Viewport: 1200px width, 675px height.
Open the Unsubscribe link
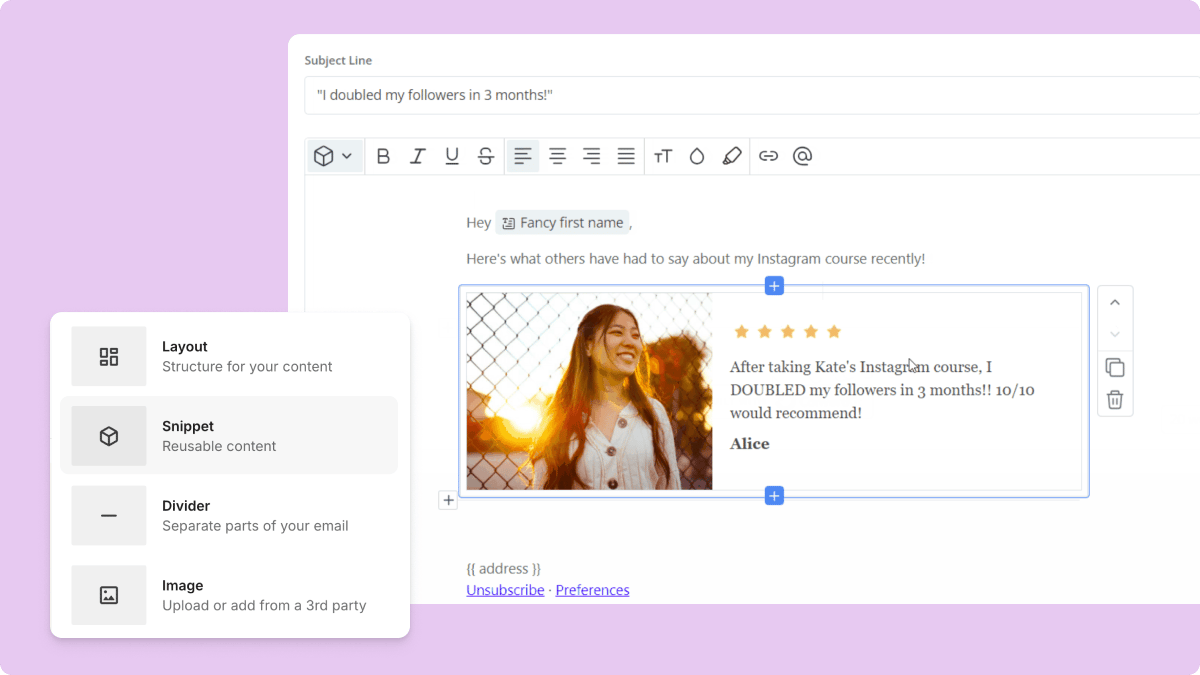[505, 590]
